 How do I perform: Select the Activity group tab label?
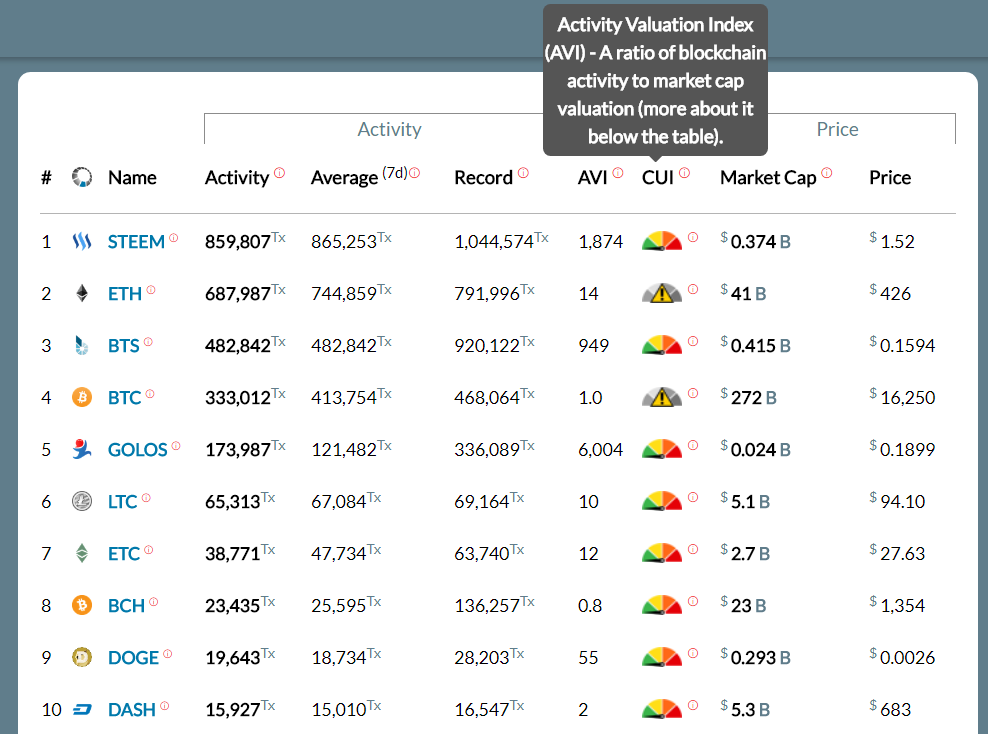click(389, 129)
